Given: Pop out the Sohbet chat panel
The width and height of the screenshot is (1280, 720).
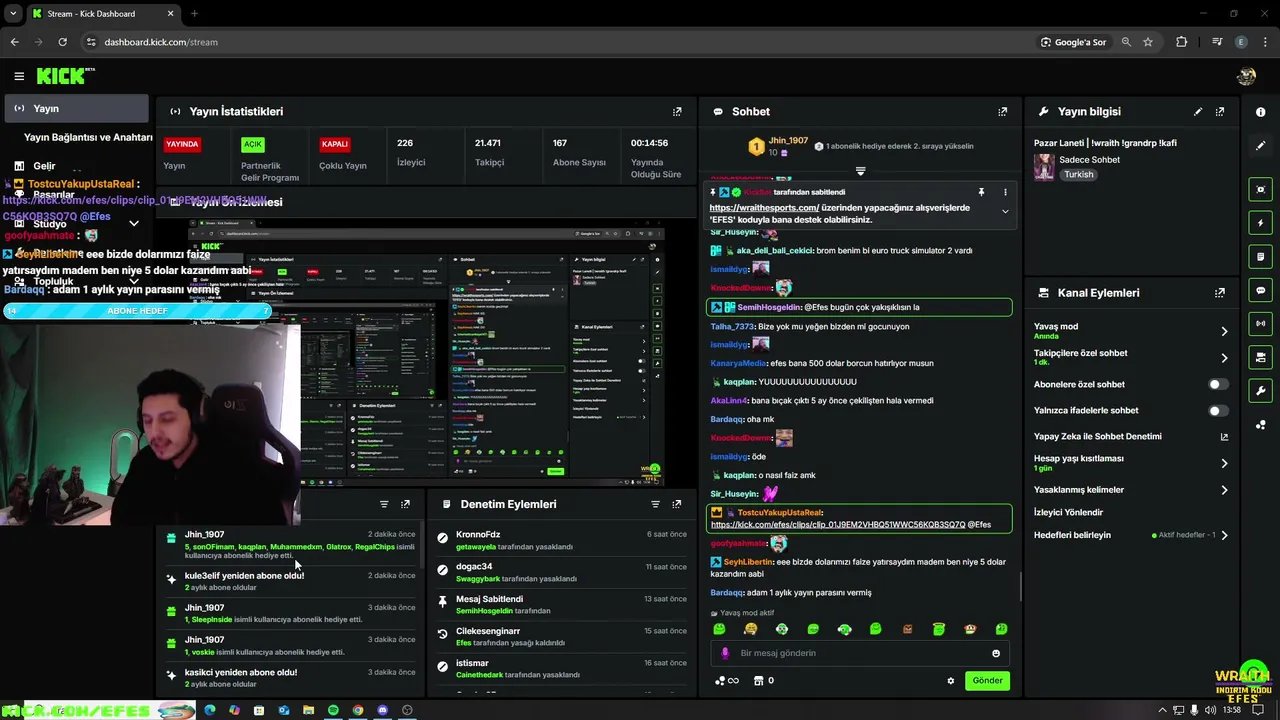Looking at the screenshot, I should (1003, 112).
